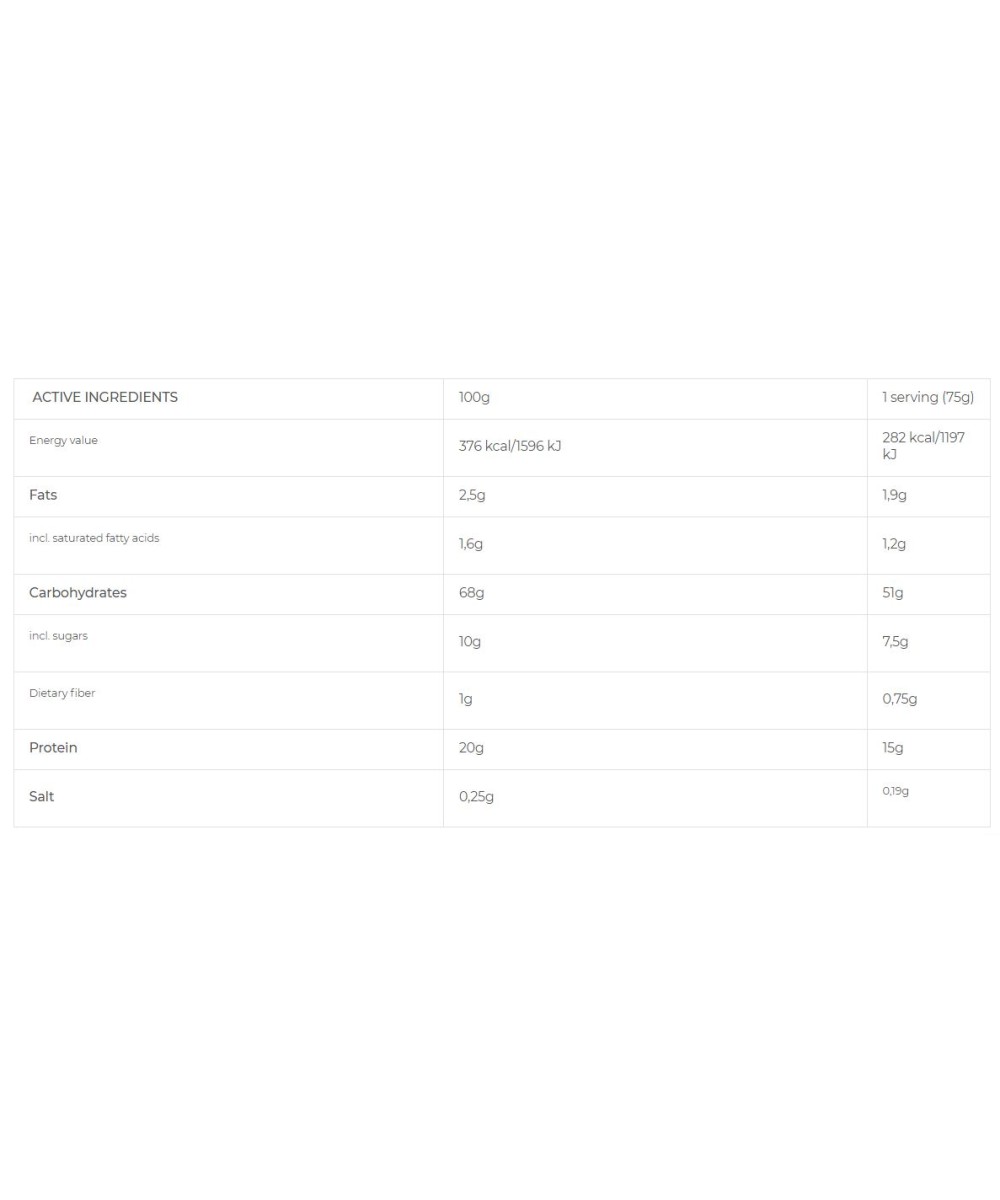
Task: Select the Energy value row label
Action: coord(63,440)
